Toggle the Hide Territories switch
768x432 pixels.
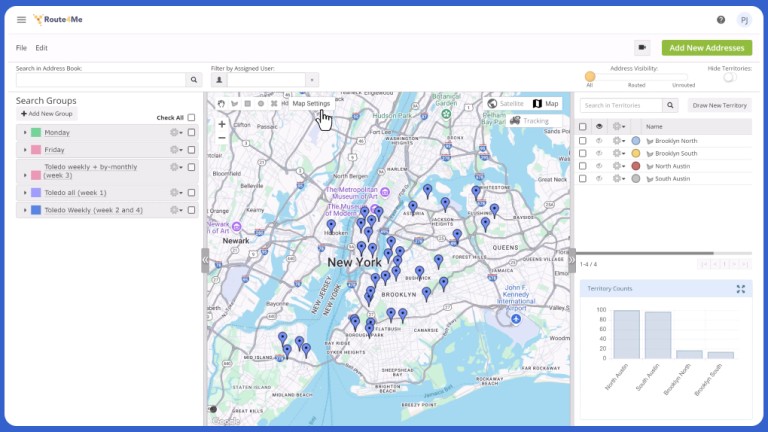(x=729, y=77)
